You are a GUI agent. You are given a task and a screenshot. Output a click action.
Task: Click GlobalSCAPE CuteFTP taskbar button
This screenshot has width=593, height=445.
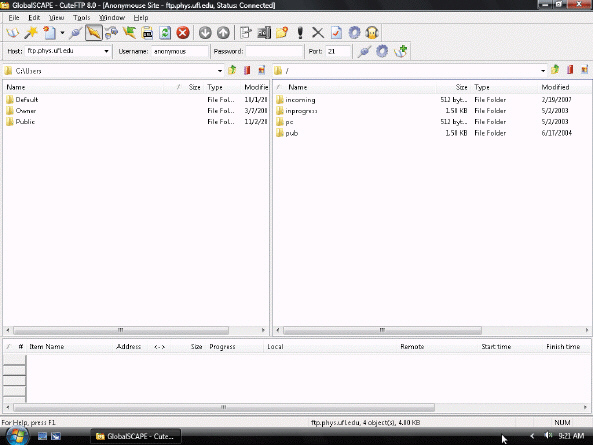(136, 436)
